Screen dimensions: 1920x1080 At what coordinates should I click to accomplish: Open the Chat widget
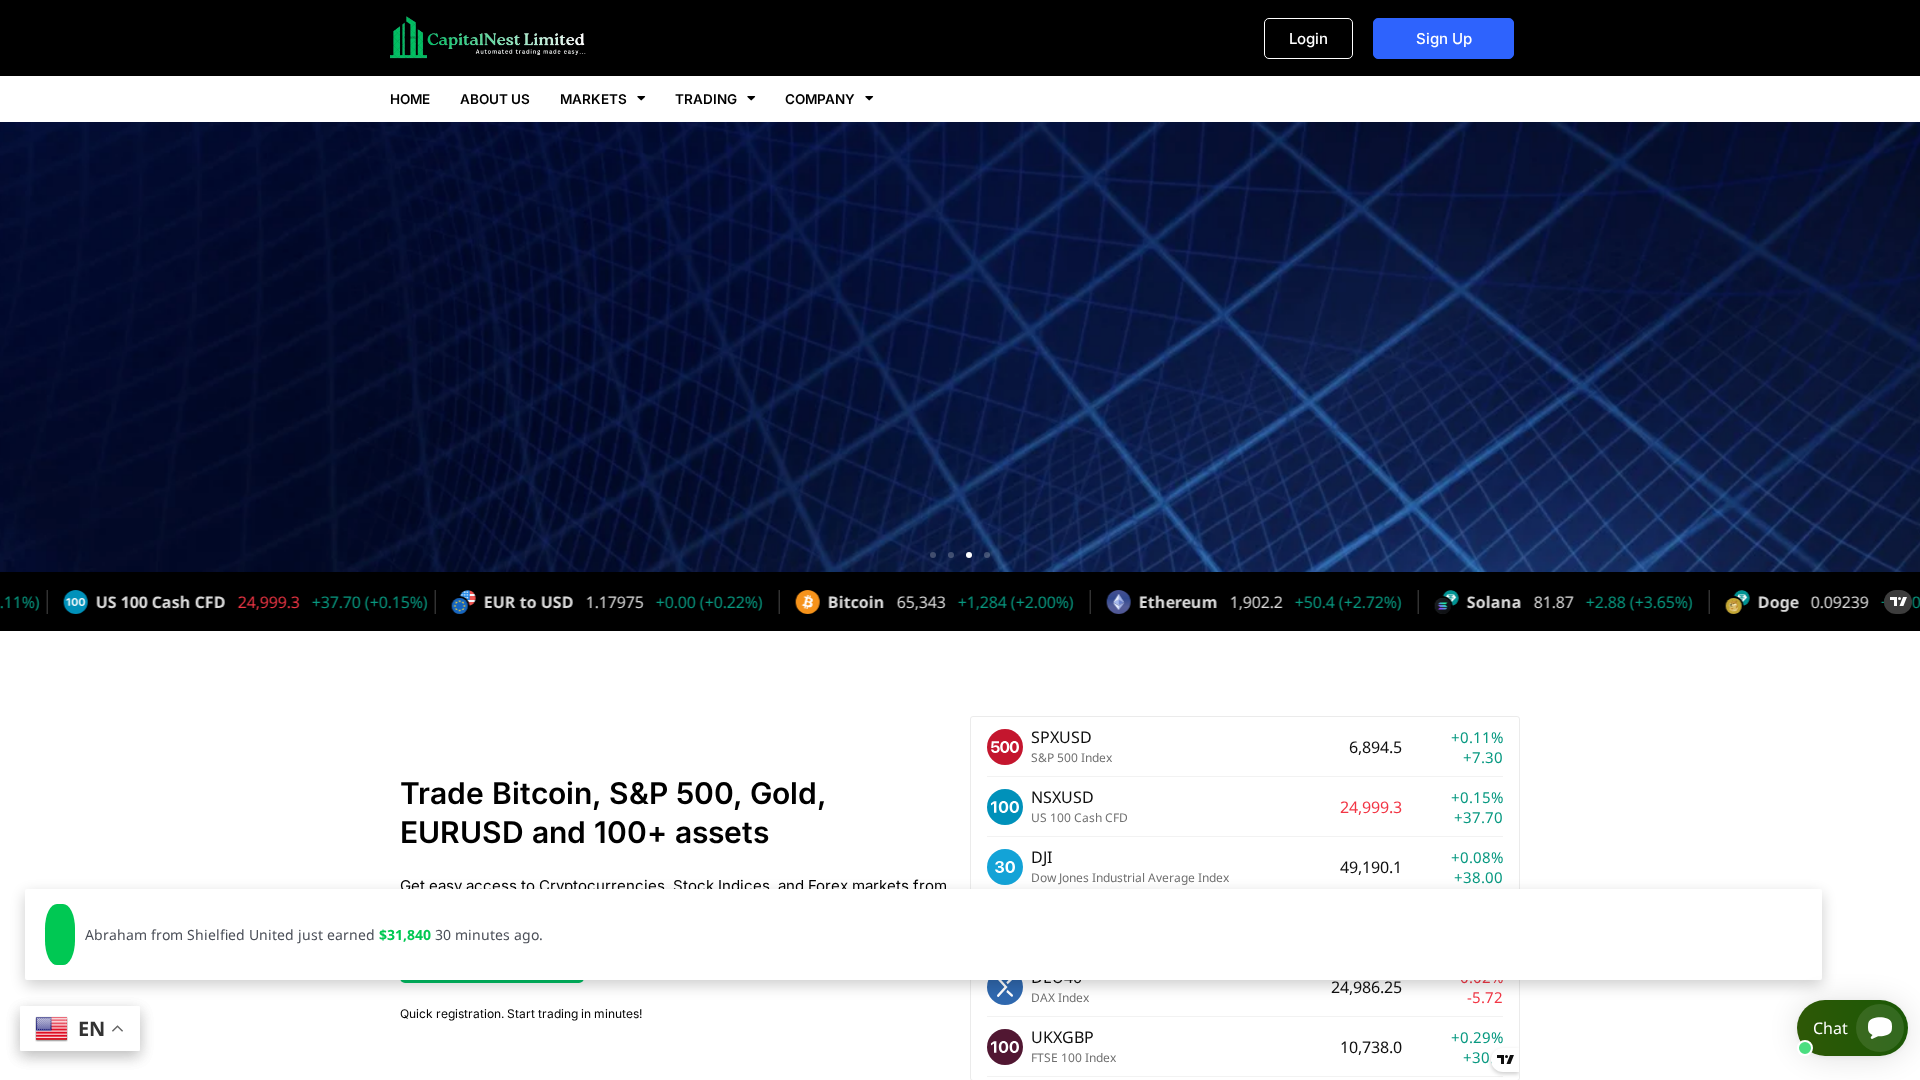point(1851,1028)
